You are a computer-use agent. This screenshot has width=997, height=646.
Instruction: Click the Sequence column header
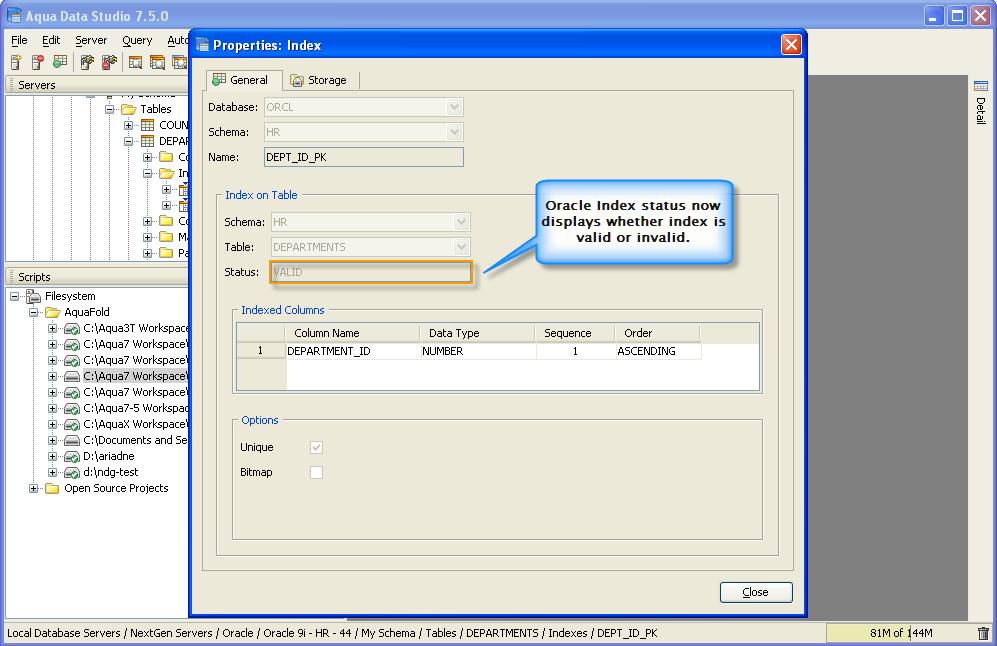pos(575,333)
